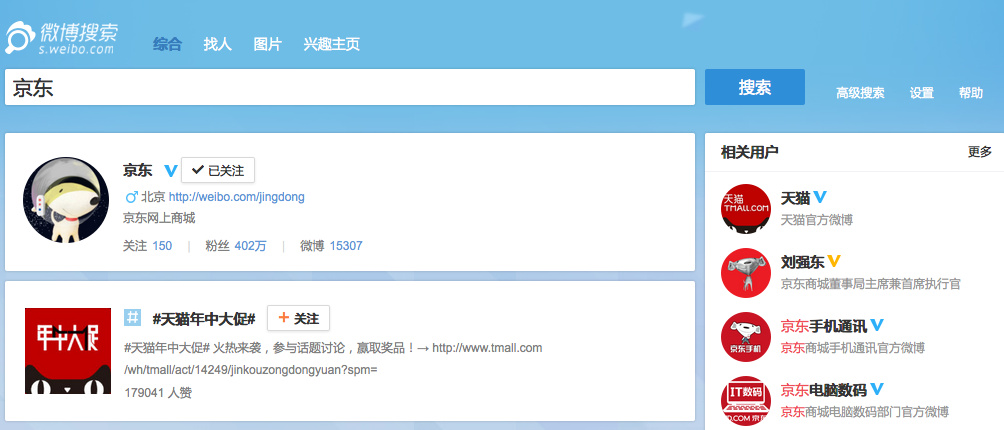1004x430 pixels.
Task: Open 天猫 user name
Action: [x=795, y=198]
